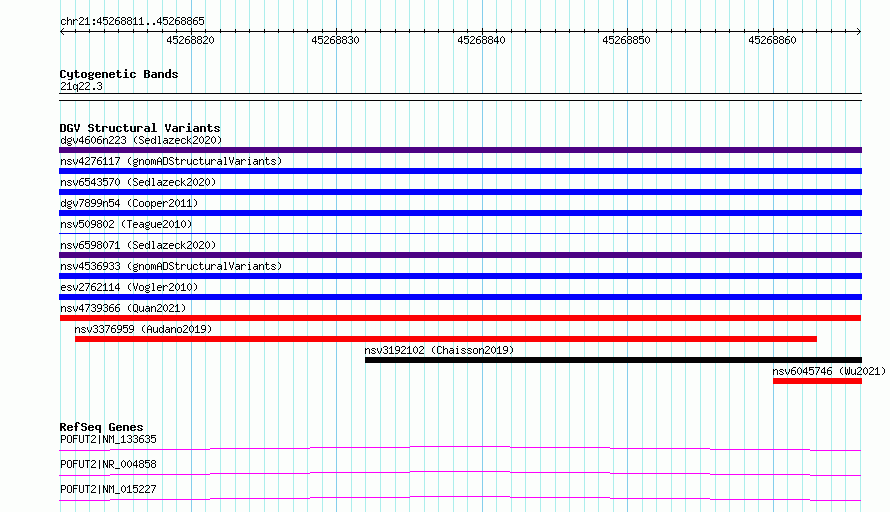Image resolution: width=890 pixels, height=512 pixels.
Task: Click the chr21:45268811..45268865 coordinate label
Action: [x=132, y=22]
